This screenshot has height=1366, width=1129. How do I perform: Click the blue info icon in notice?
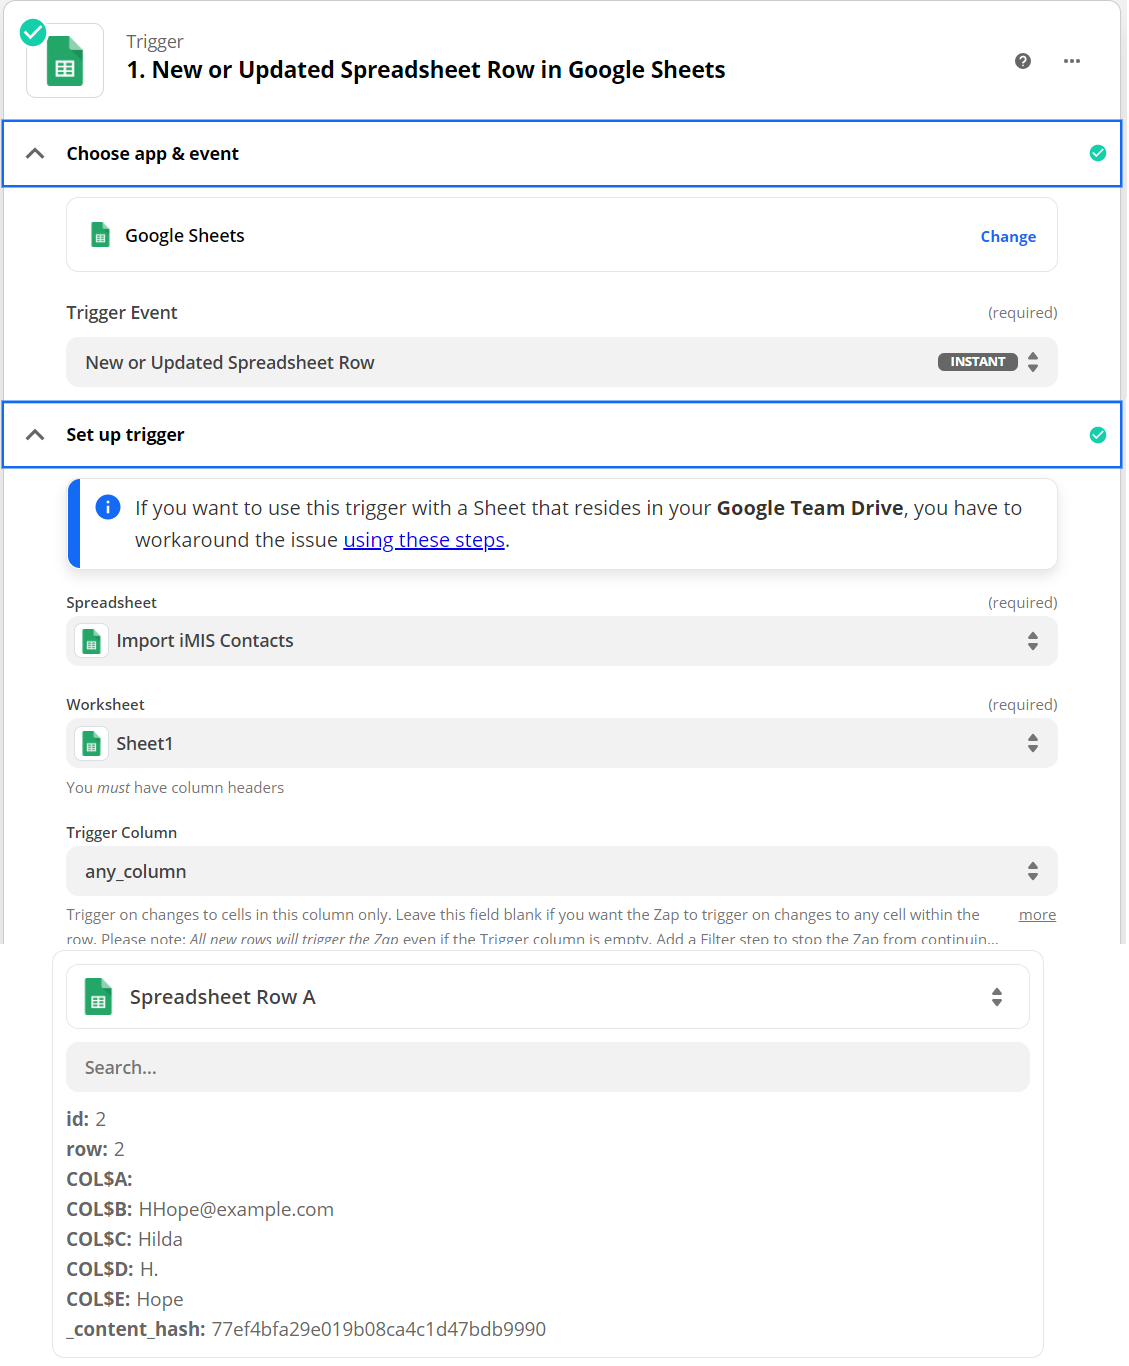[x=108, y=507]
